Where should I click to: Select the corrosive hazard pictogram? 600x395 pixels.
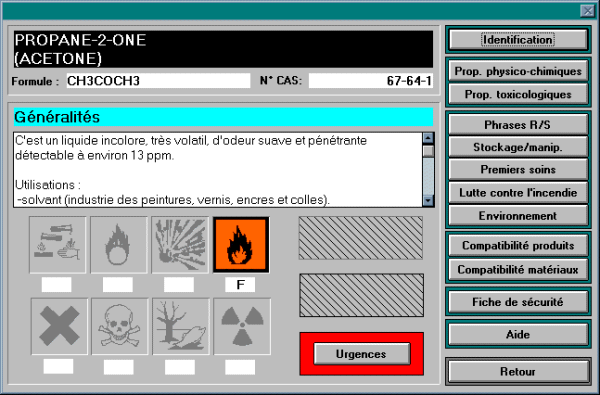click(57, 245)
